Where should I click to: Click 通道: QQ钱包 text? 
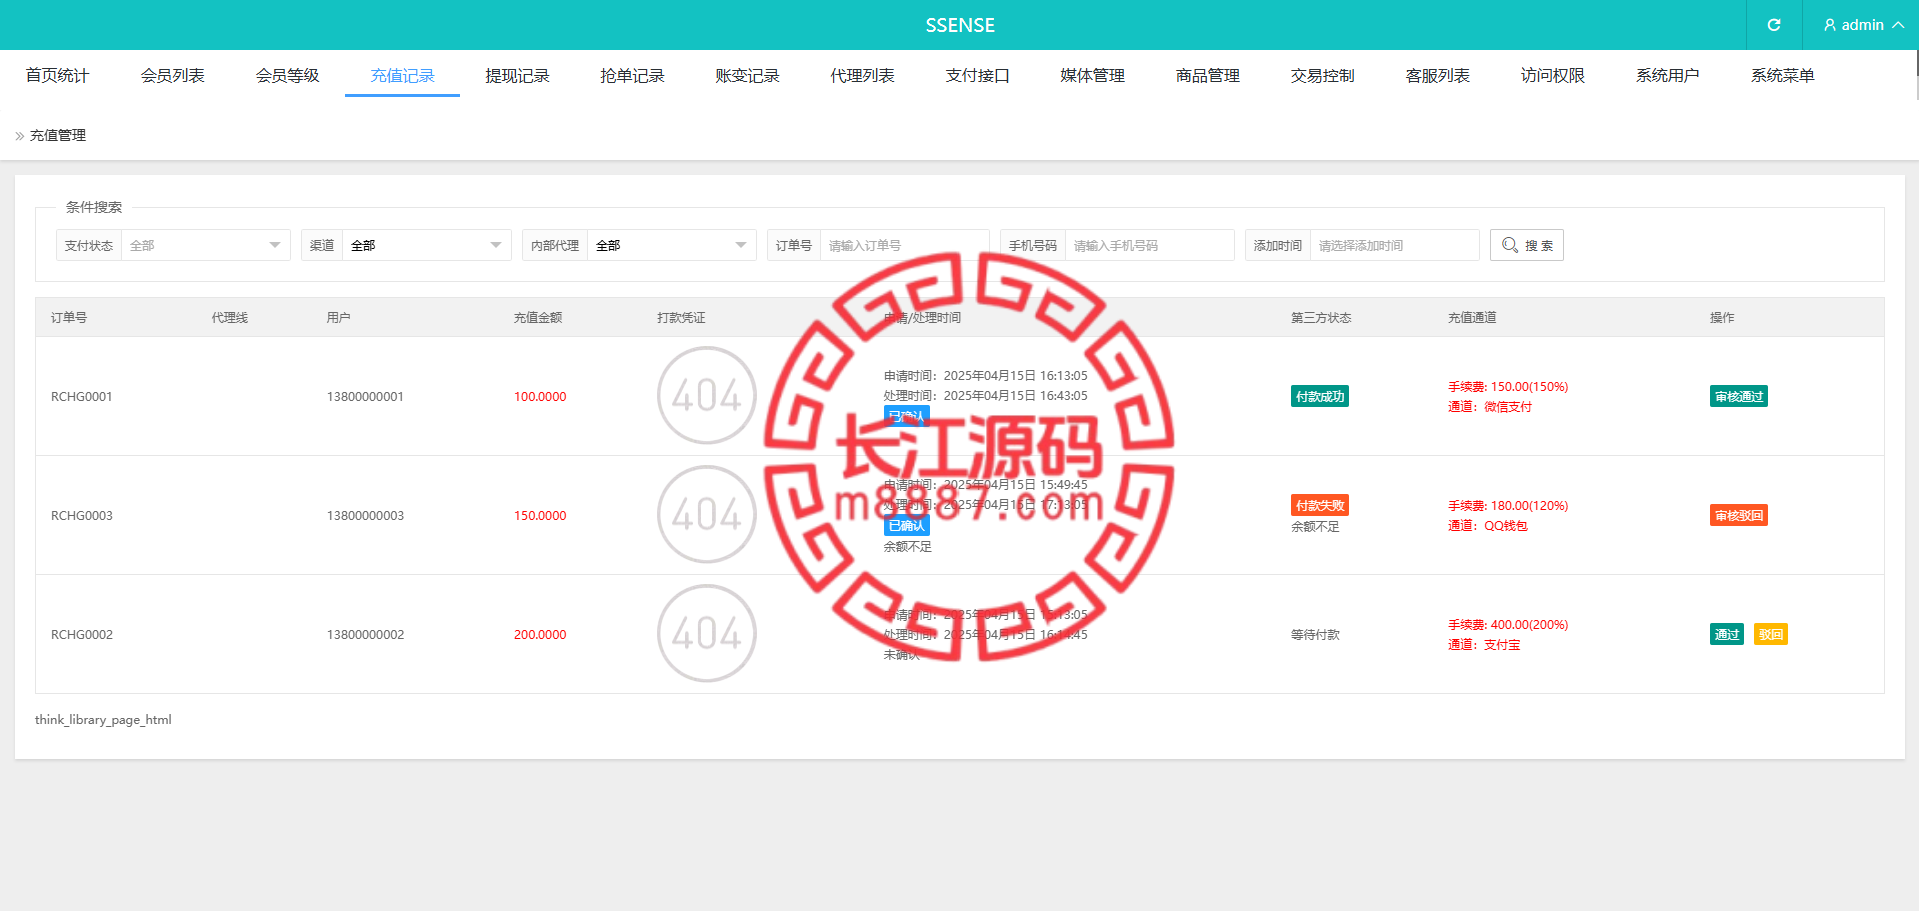point(1488,526)
